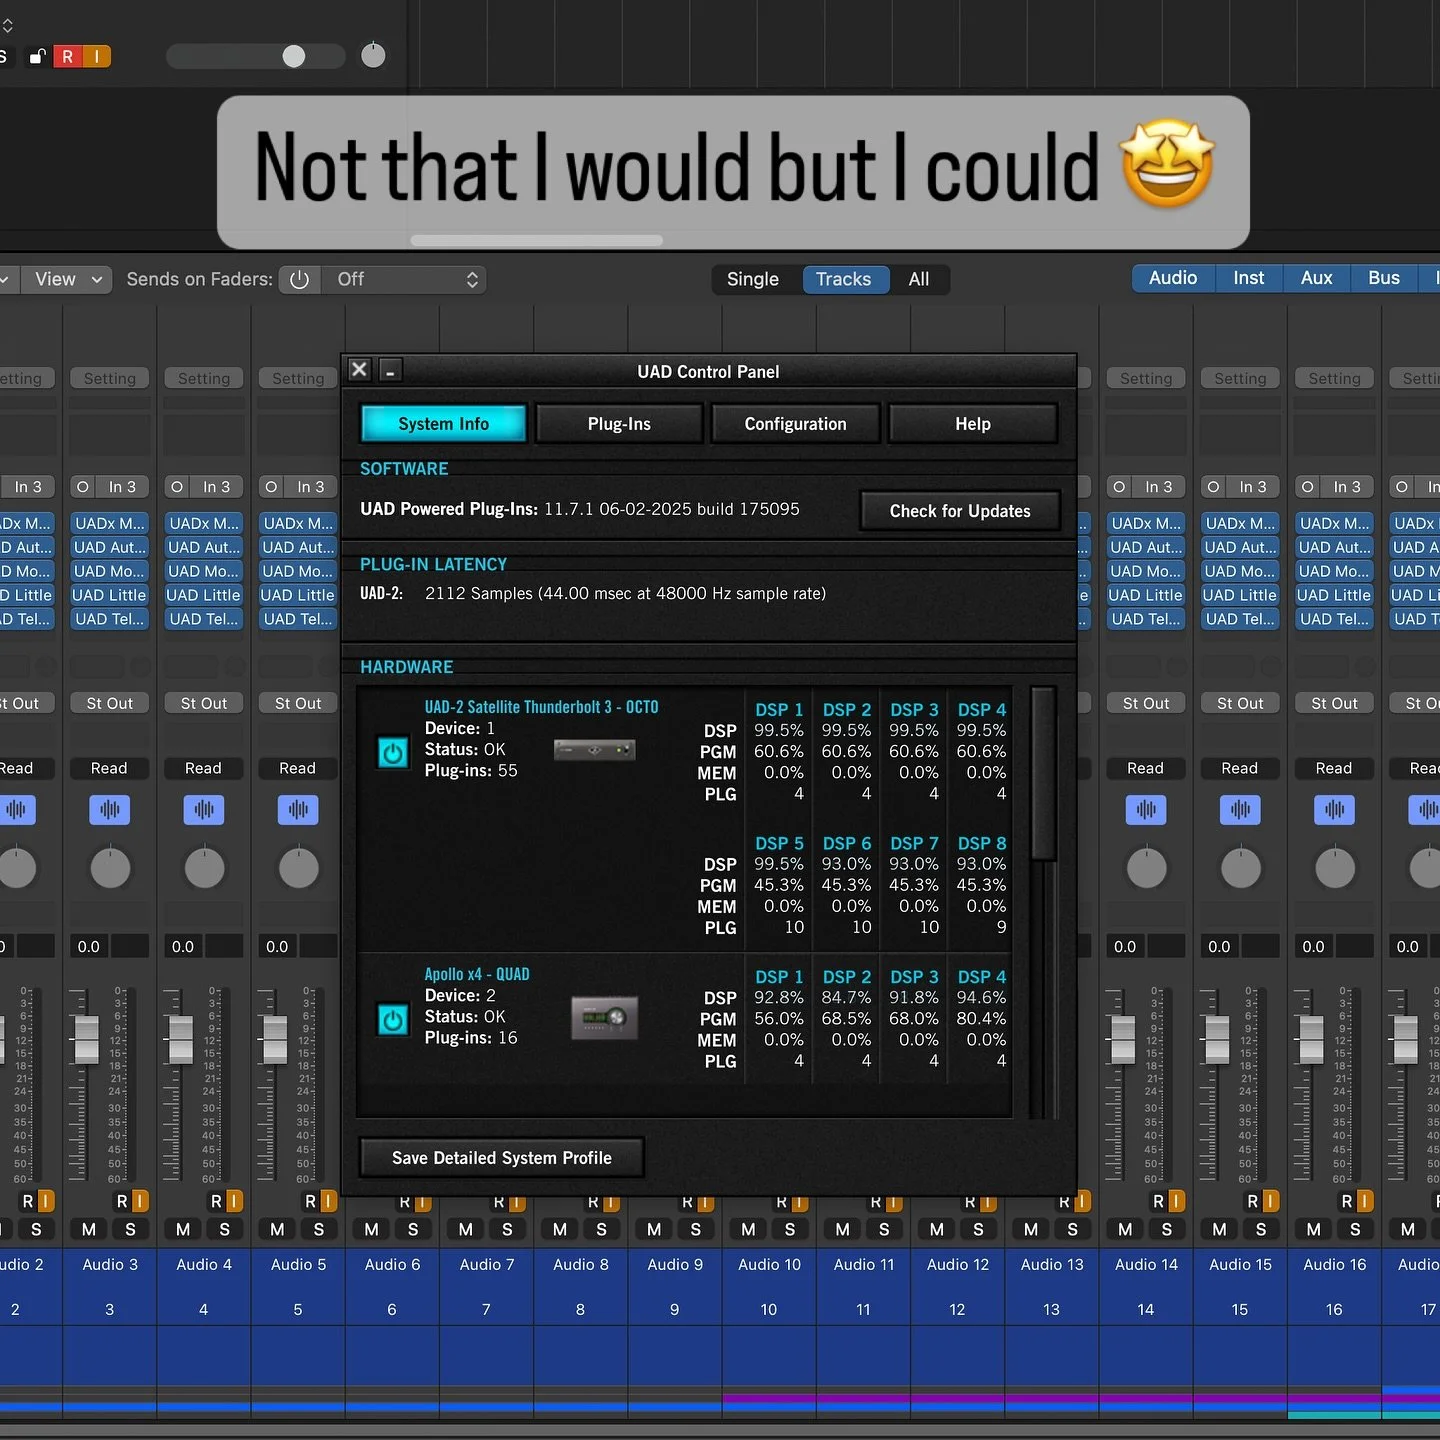Screen dimensions: 1440x1440
Task: Click the Audio 16 waveform icon
Action: coord(1334,810)
